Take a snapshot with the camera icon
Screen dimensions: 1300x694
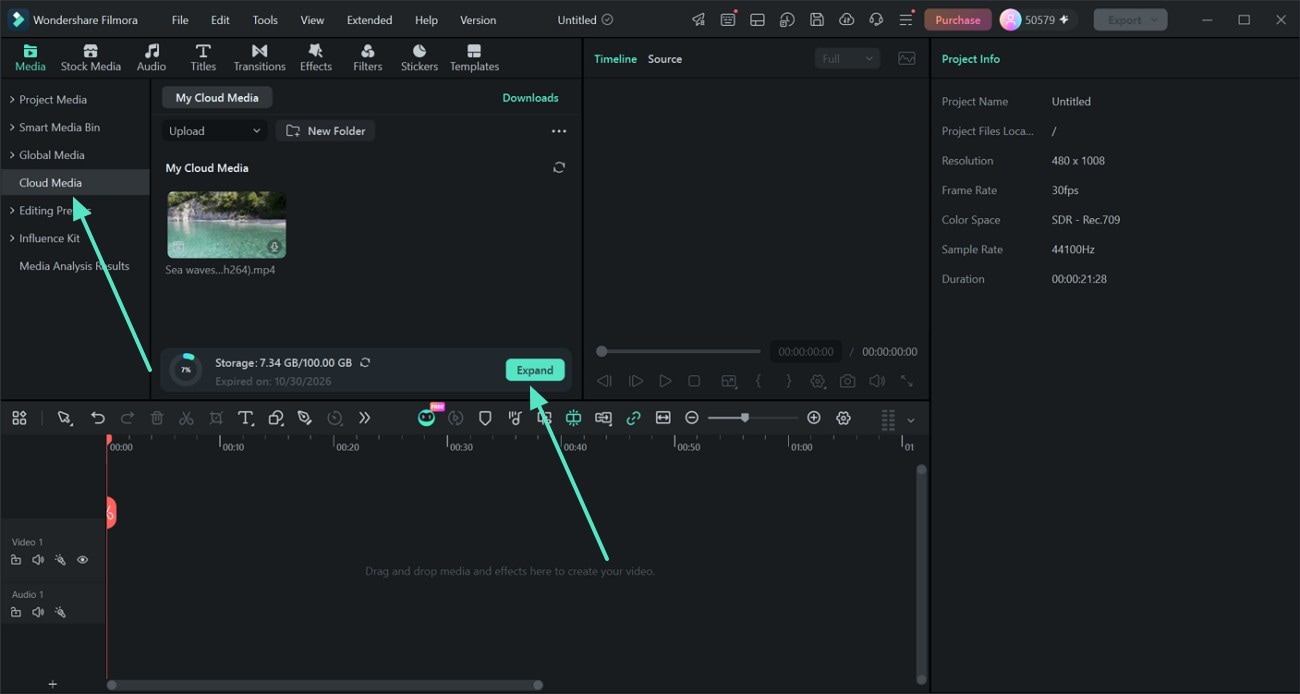pos(848,381)
